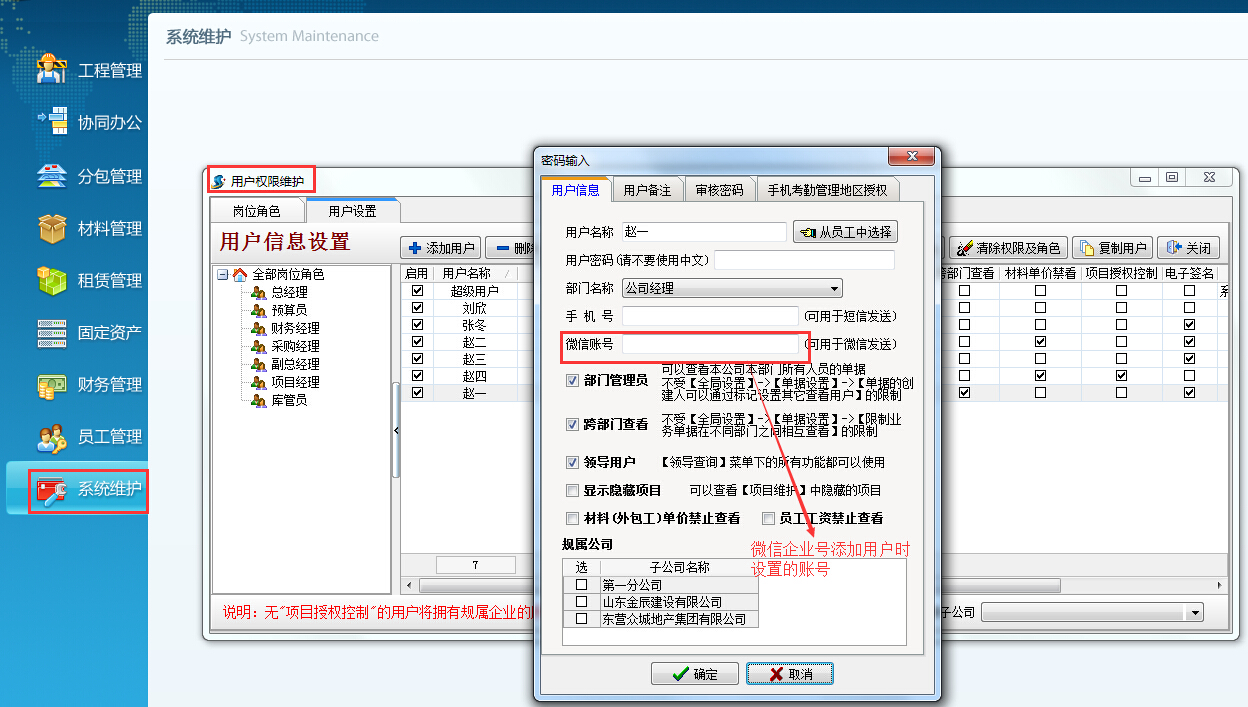The image size is (1248, 707).
Task: Toggle 部门管理员 checkbox
Action: [x=572, y=380]
